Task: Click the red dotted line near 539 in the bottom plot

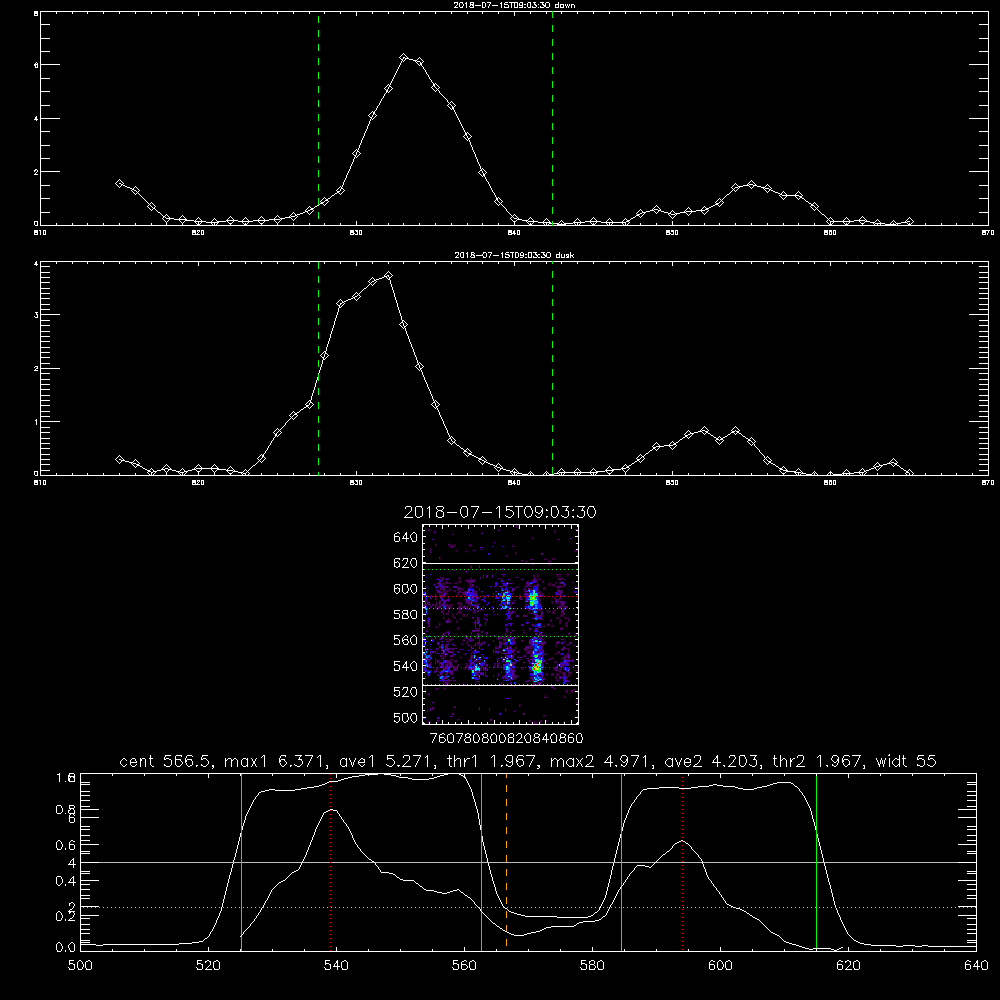Action: [x=330, y=861]
